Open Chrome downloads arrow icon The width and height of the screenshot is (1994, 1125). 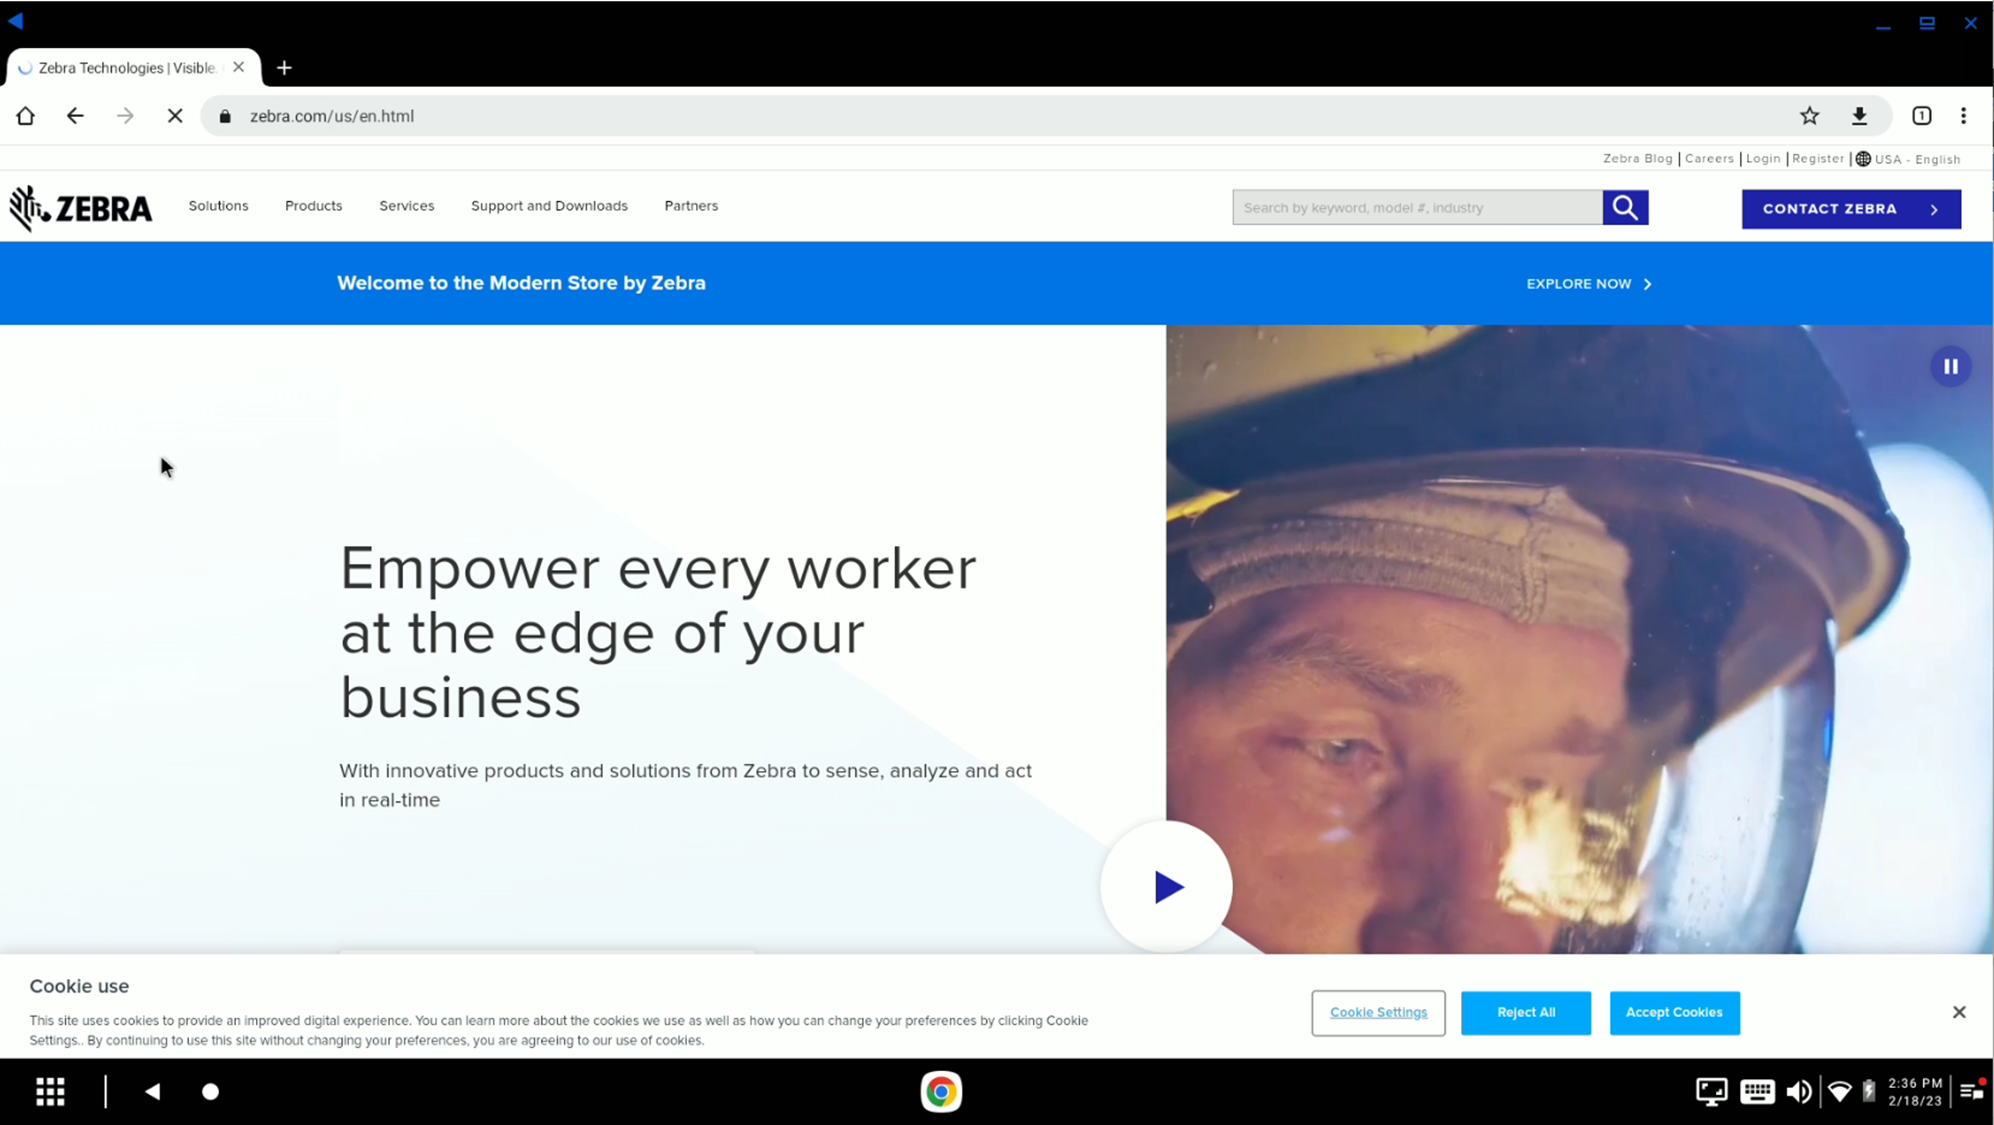click(x=1859, y=116)
